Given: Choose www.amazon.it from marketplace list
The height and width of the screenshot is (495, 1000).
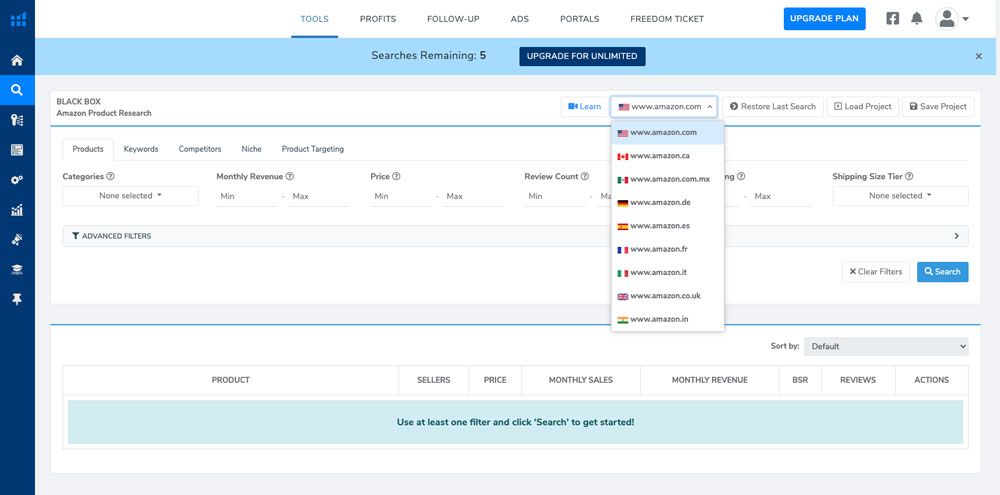Looking at the screenshot, I should (668, 273).
